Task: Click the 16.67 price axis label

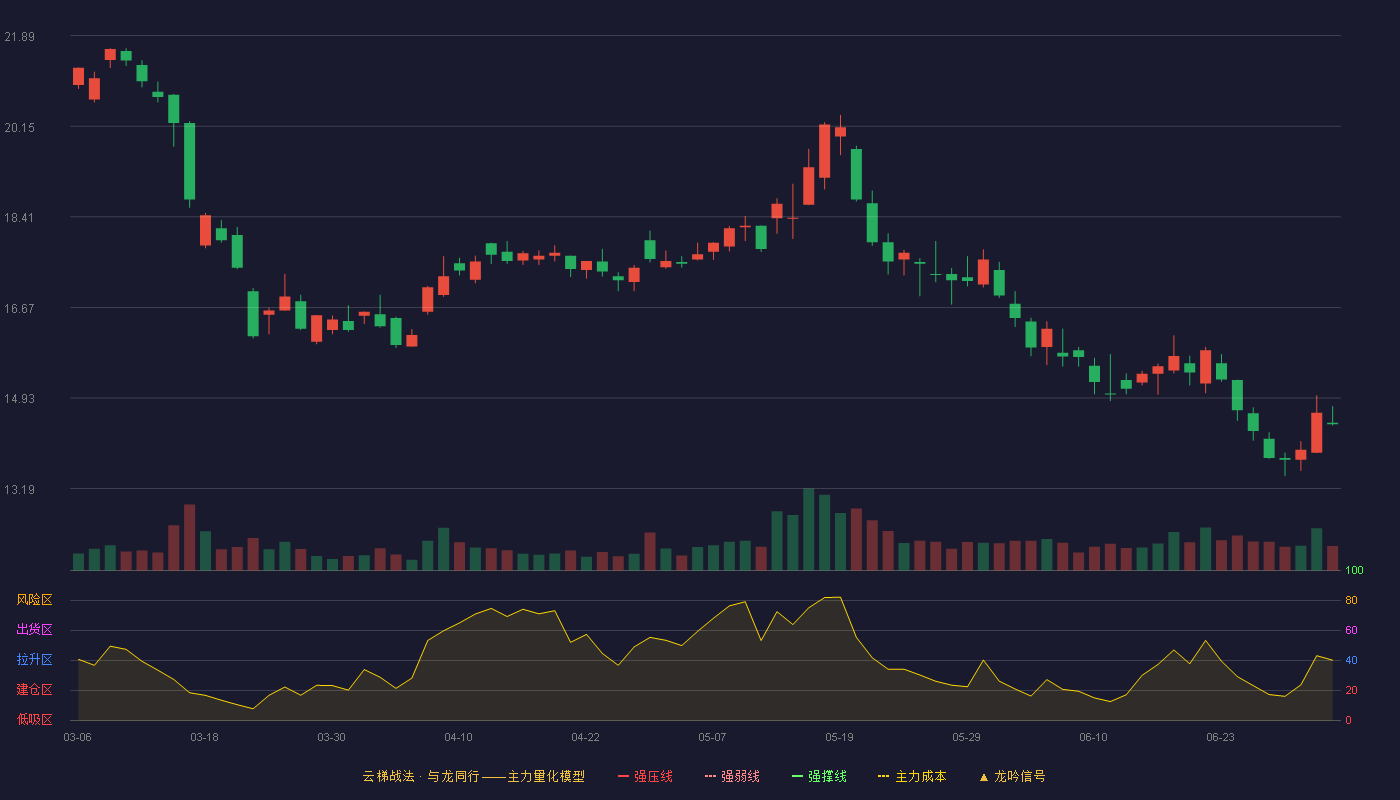Action: 19,308
